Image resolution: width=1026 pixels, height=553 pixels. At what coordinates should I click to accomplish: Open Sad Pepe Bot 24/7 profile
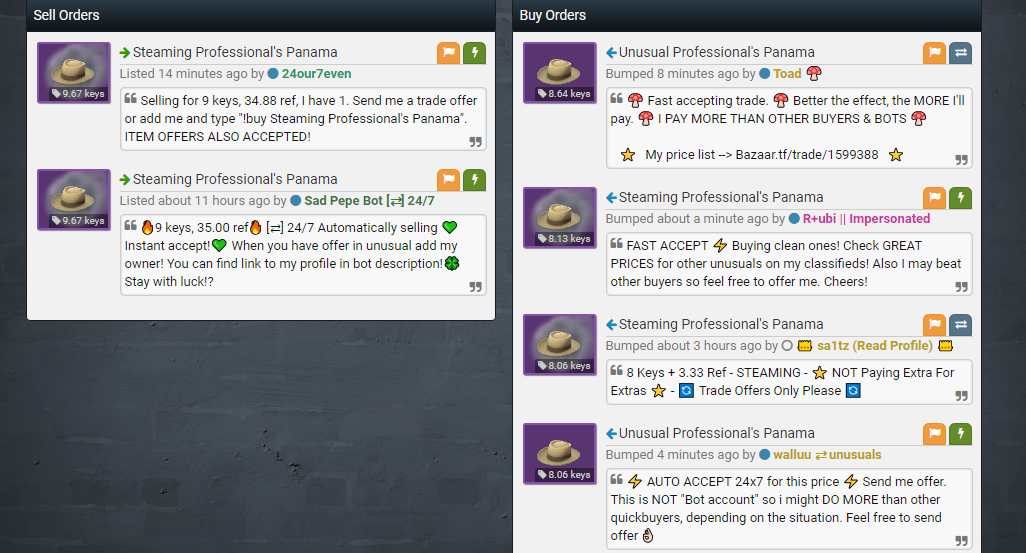pyautogui.click(x=369, y=201)
